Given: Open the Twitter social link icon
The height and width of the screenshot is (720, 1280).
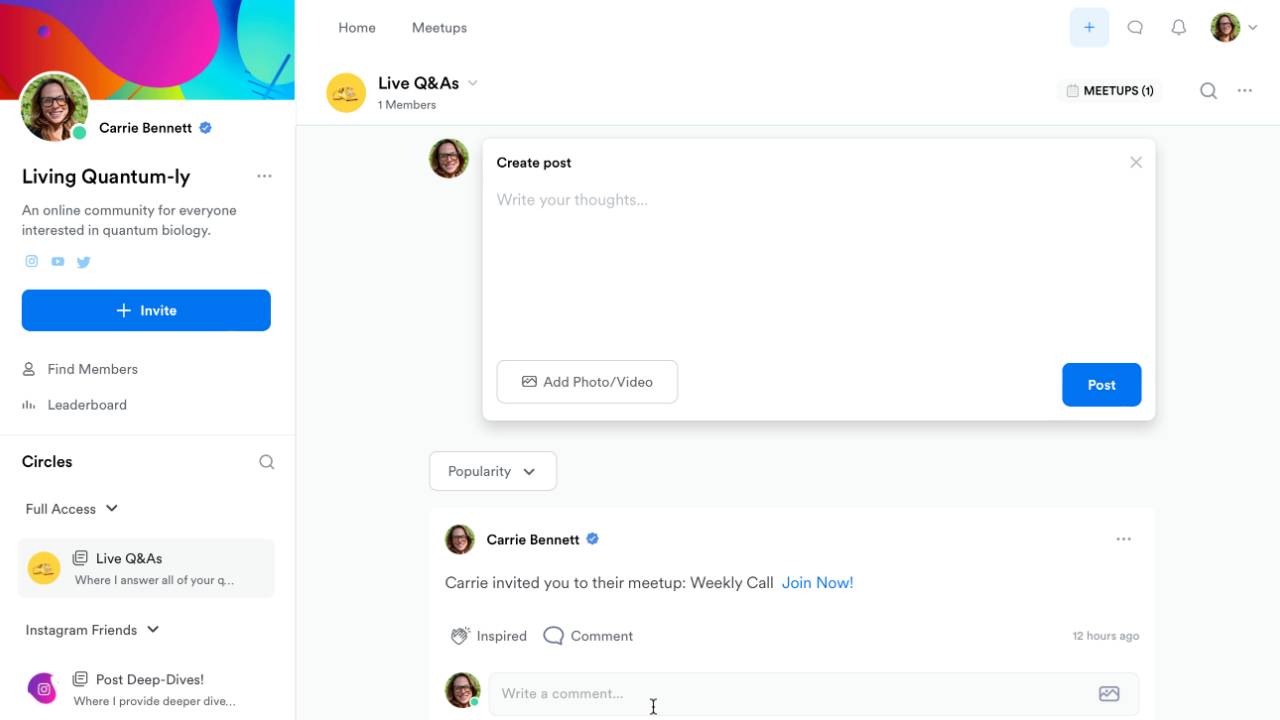Looking at the screenshot, I should [x=84, y=262].
